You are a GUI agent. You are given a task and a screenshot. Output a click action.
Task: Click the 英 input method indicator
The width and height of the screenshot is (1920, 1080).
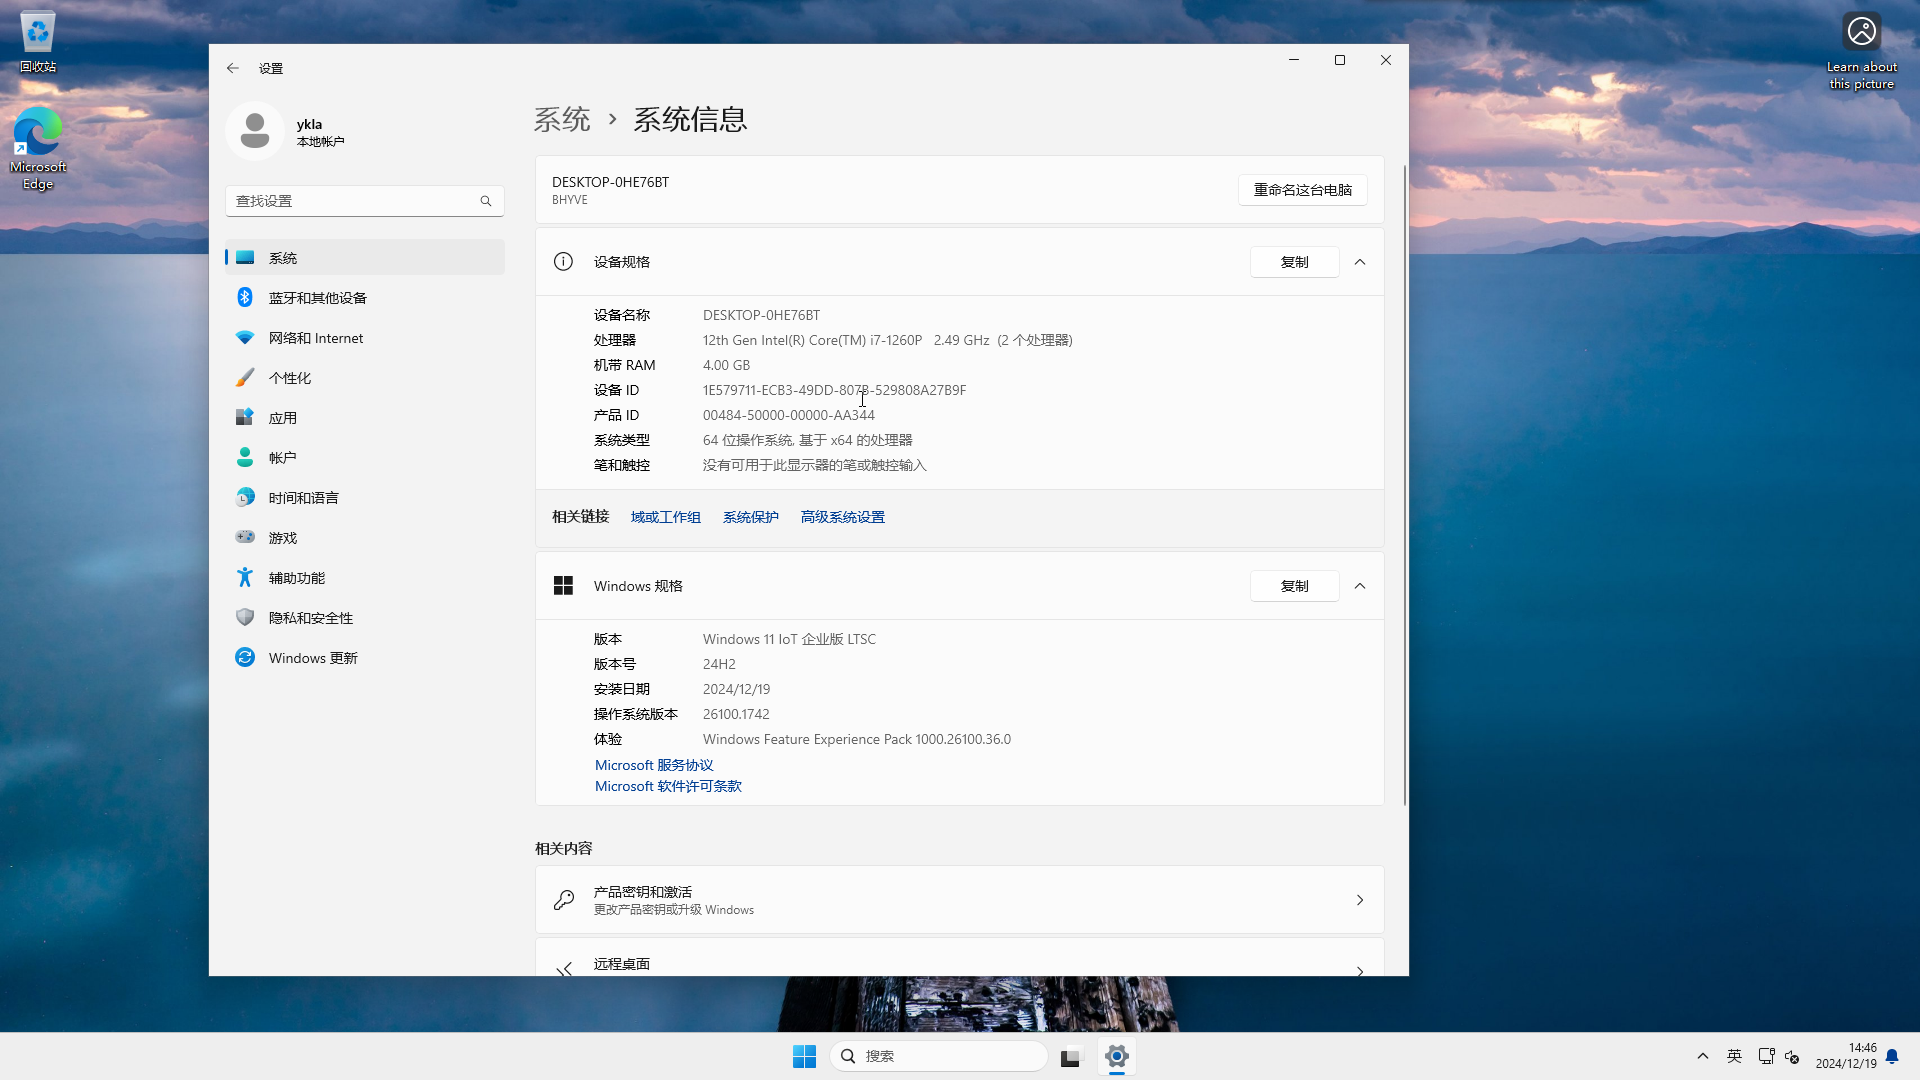pyautogui.click(x=1735, y=1056)
